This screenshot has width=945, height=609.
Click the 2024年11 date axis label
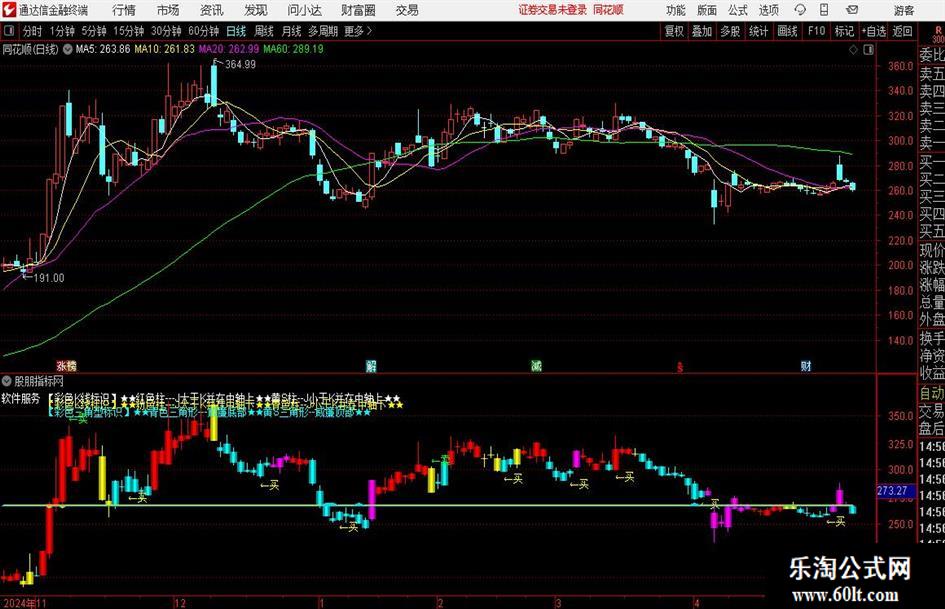coord(25,603)
